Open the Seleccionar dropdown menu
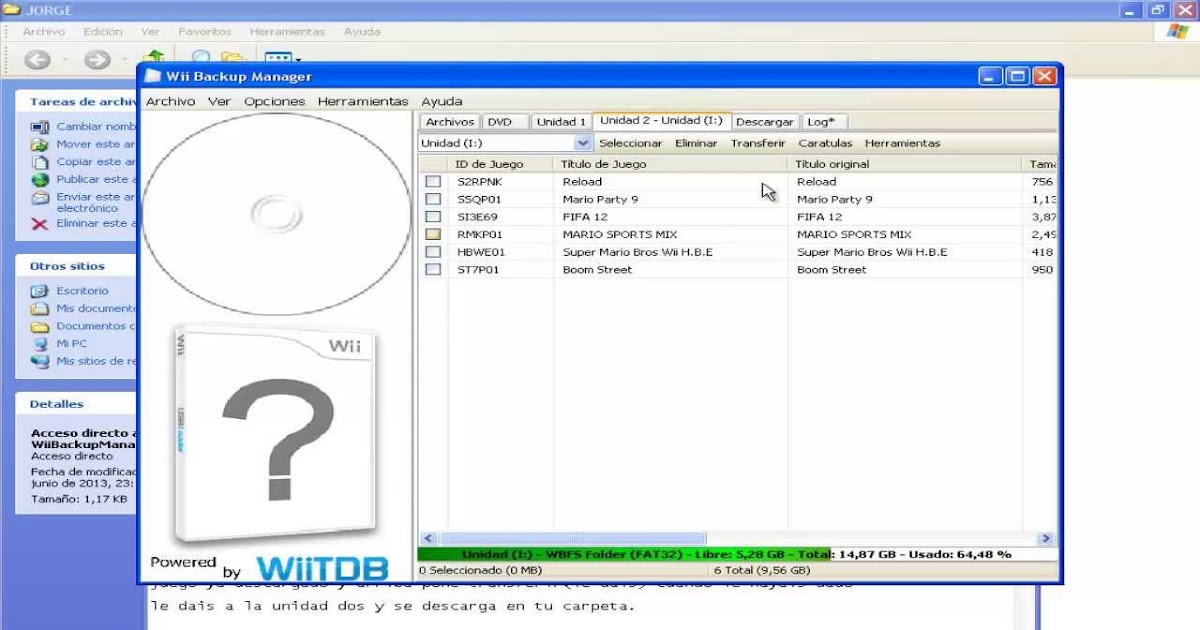The height and width of the screenshot is (630, 1200). 630,143
